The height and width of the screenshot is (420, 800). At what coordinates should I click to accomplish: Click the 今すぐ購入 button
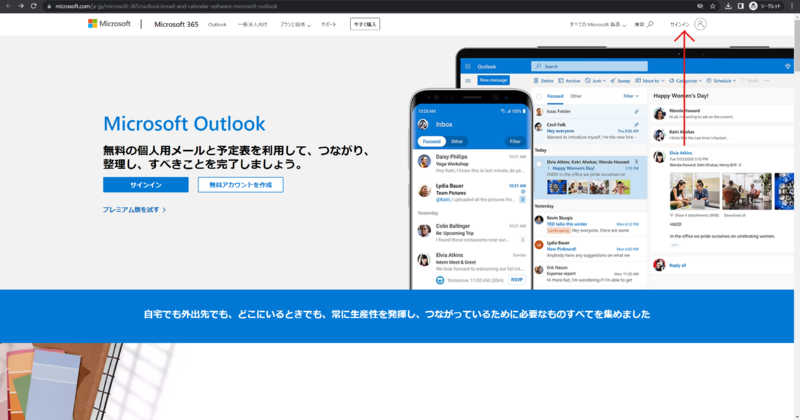(365, 24)
